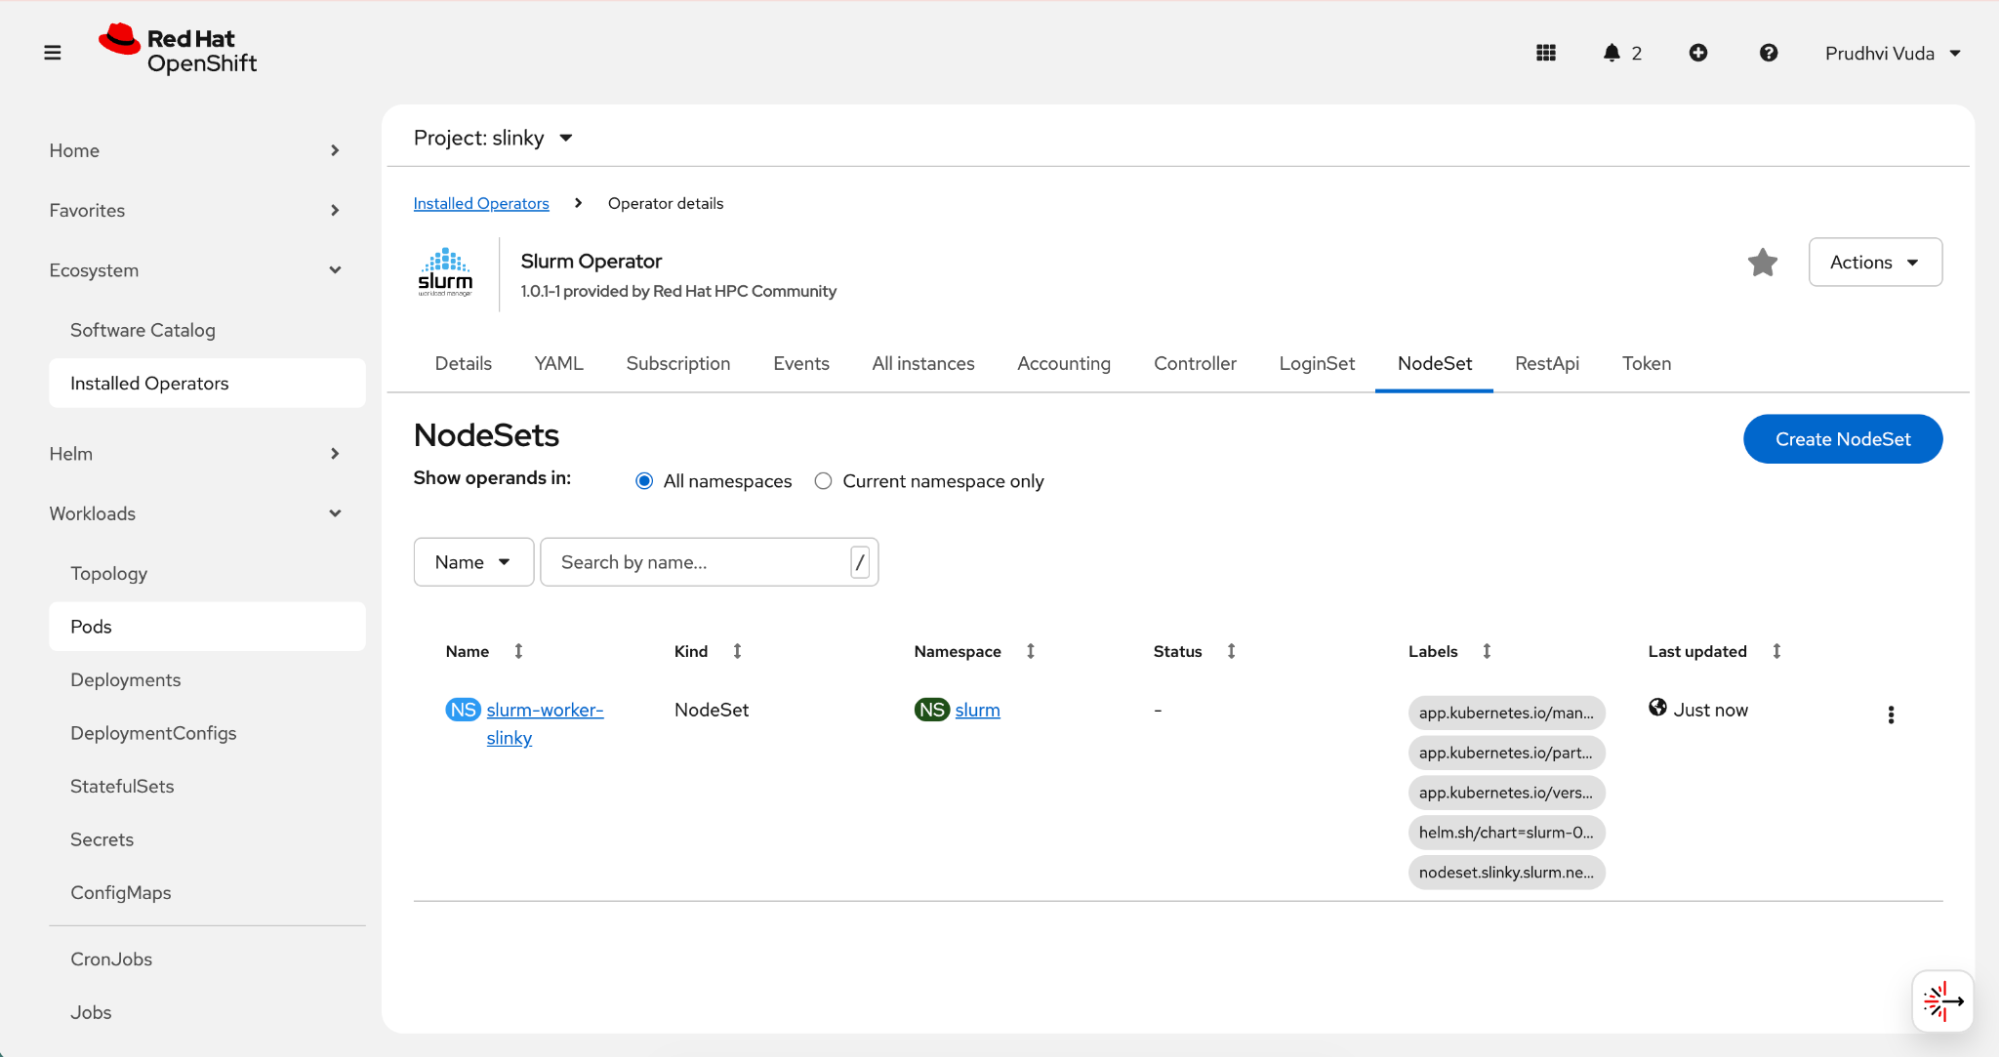Switch to the Subscription tab
This screenshot has height=1058, width=1999.
[678, 363]
